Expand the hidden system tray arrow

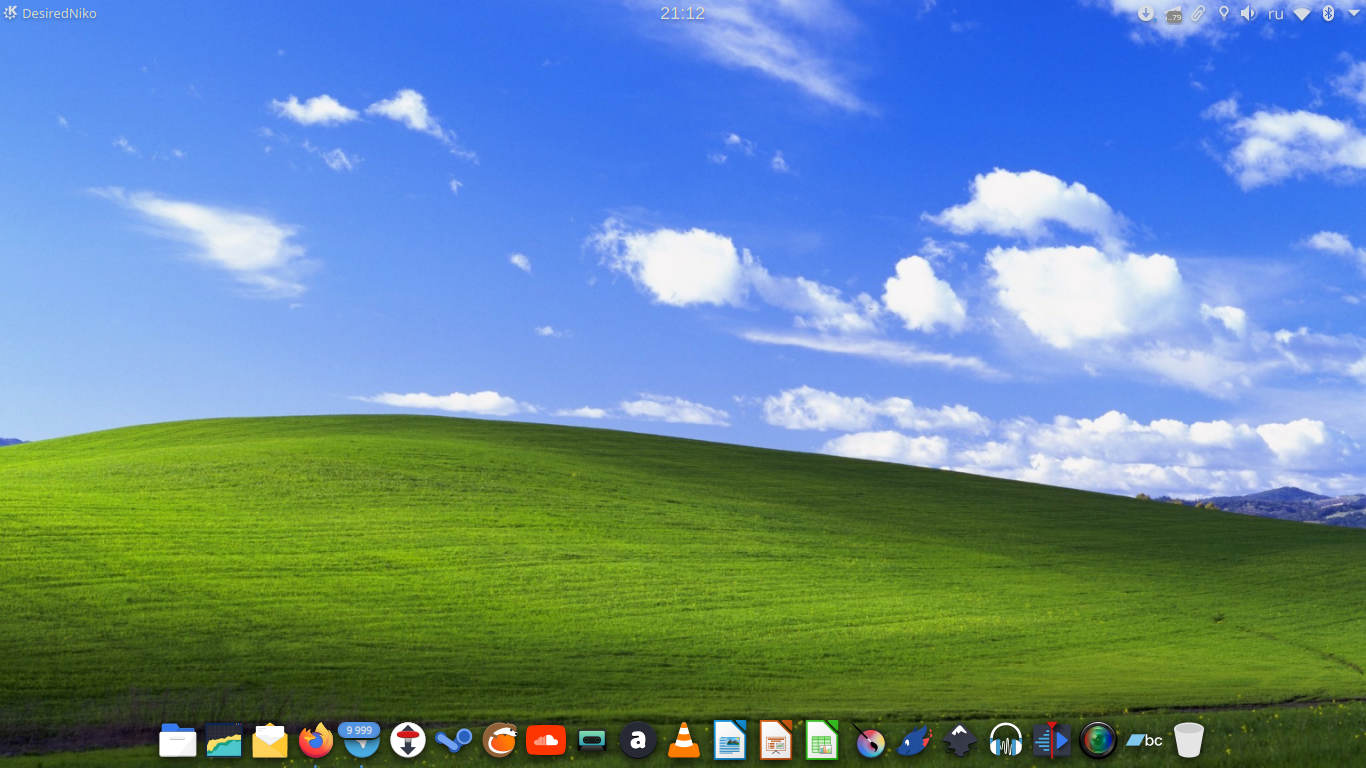click(x=1353, y=13)
